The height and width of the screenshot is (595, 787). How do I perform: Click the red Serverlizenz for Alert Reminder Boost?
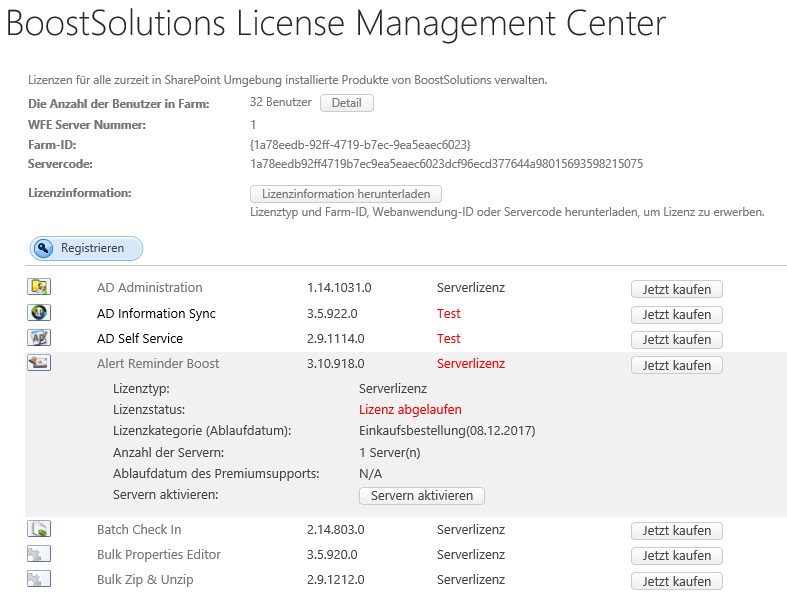tap(471, 364)
